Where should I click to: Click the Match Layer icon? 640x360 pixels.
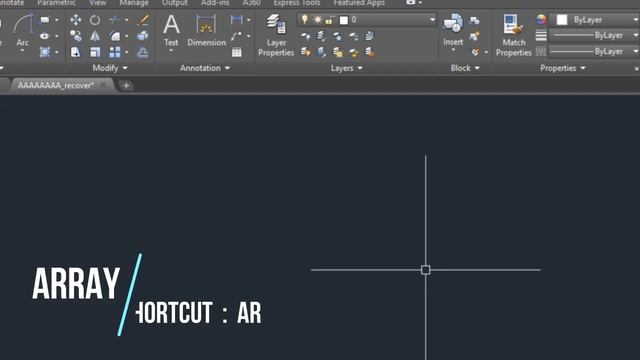pyautogui.click(x=369, y=52)
